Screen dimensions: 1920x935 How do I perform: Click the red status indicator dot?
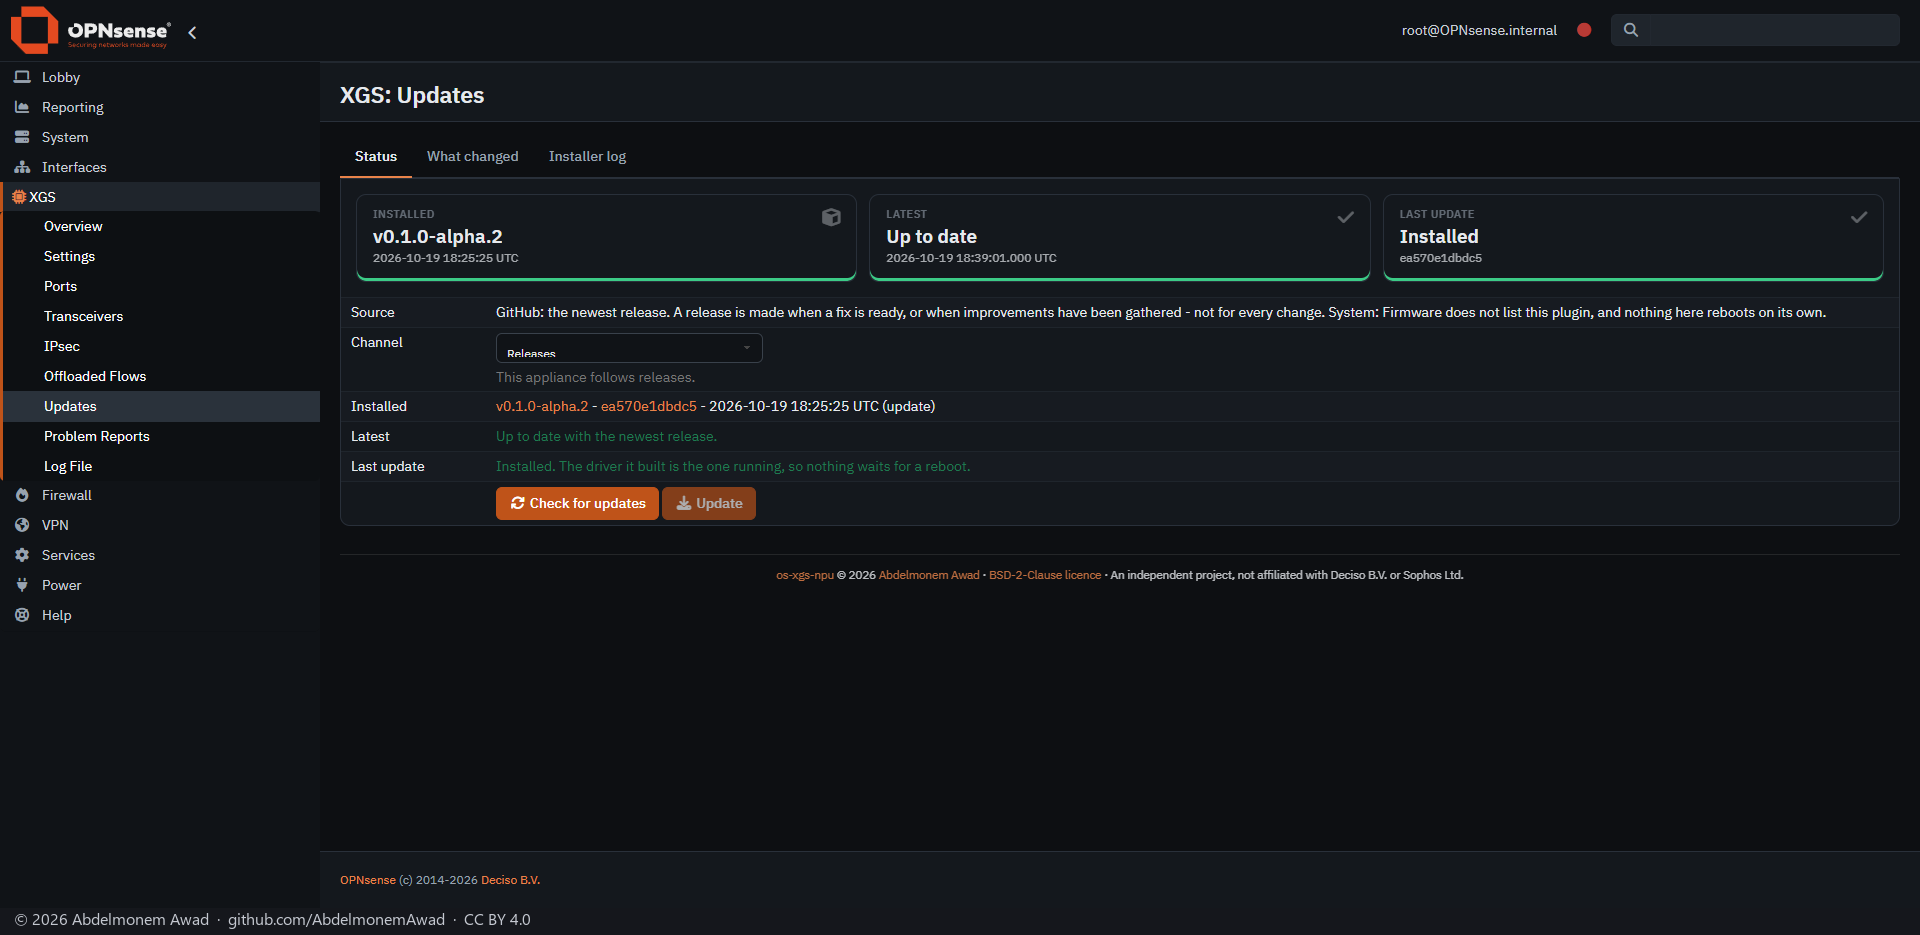pos(1584,30)
